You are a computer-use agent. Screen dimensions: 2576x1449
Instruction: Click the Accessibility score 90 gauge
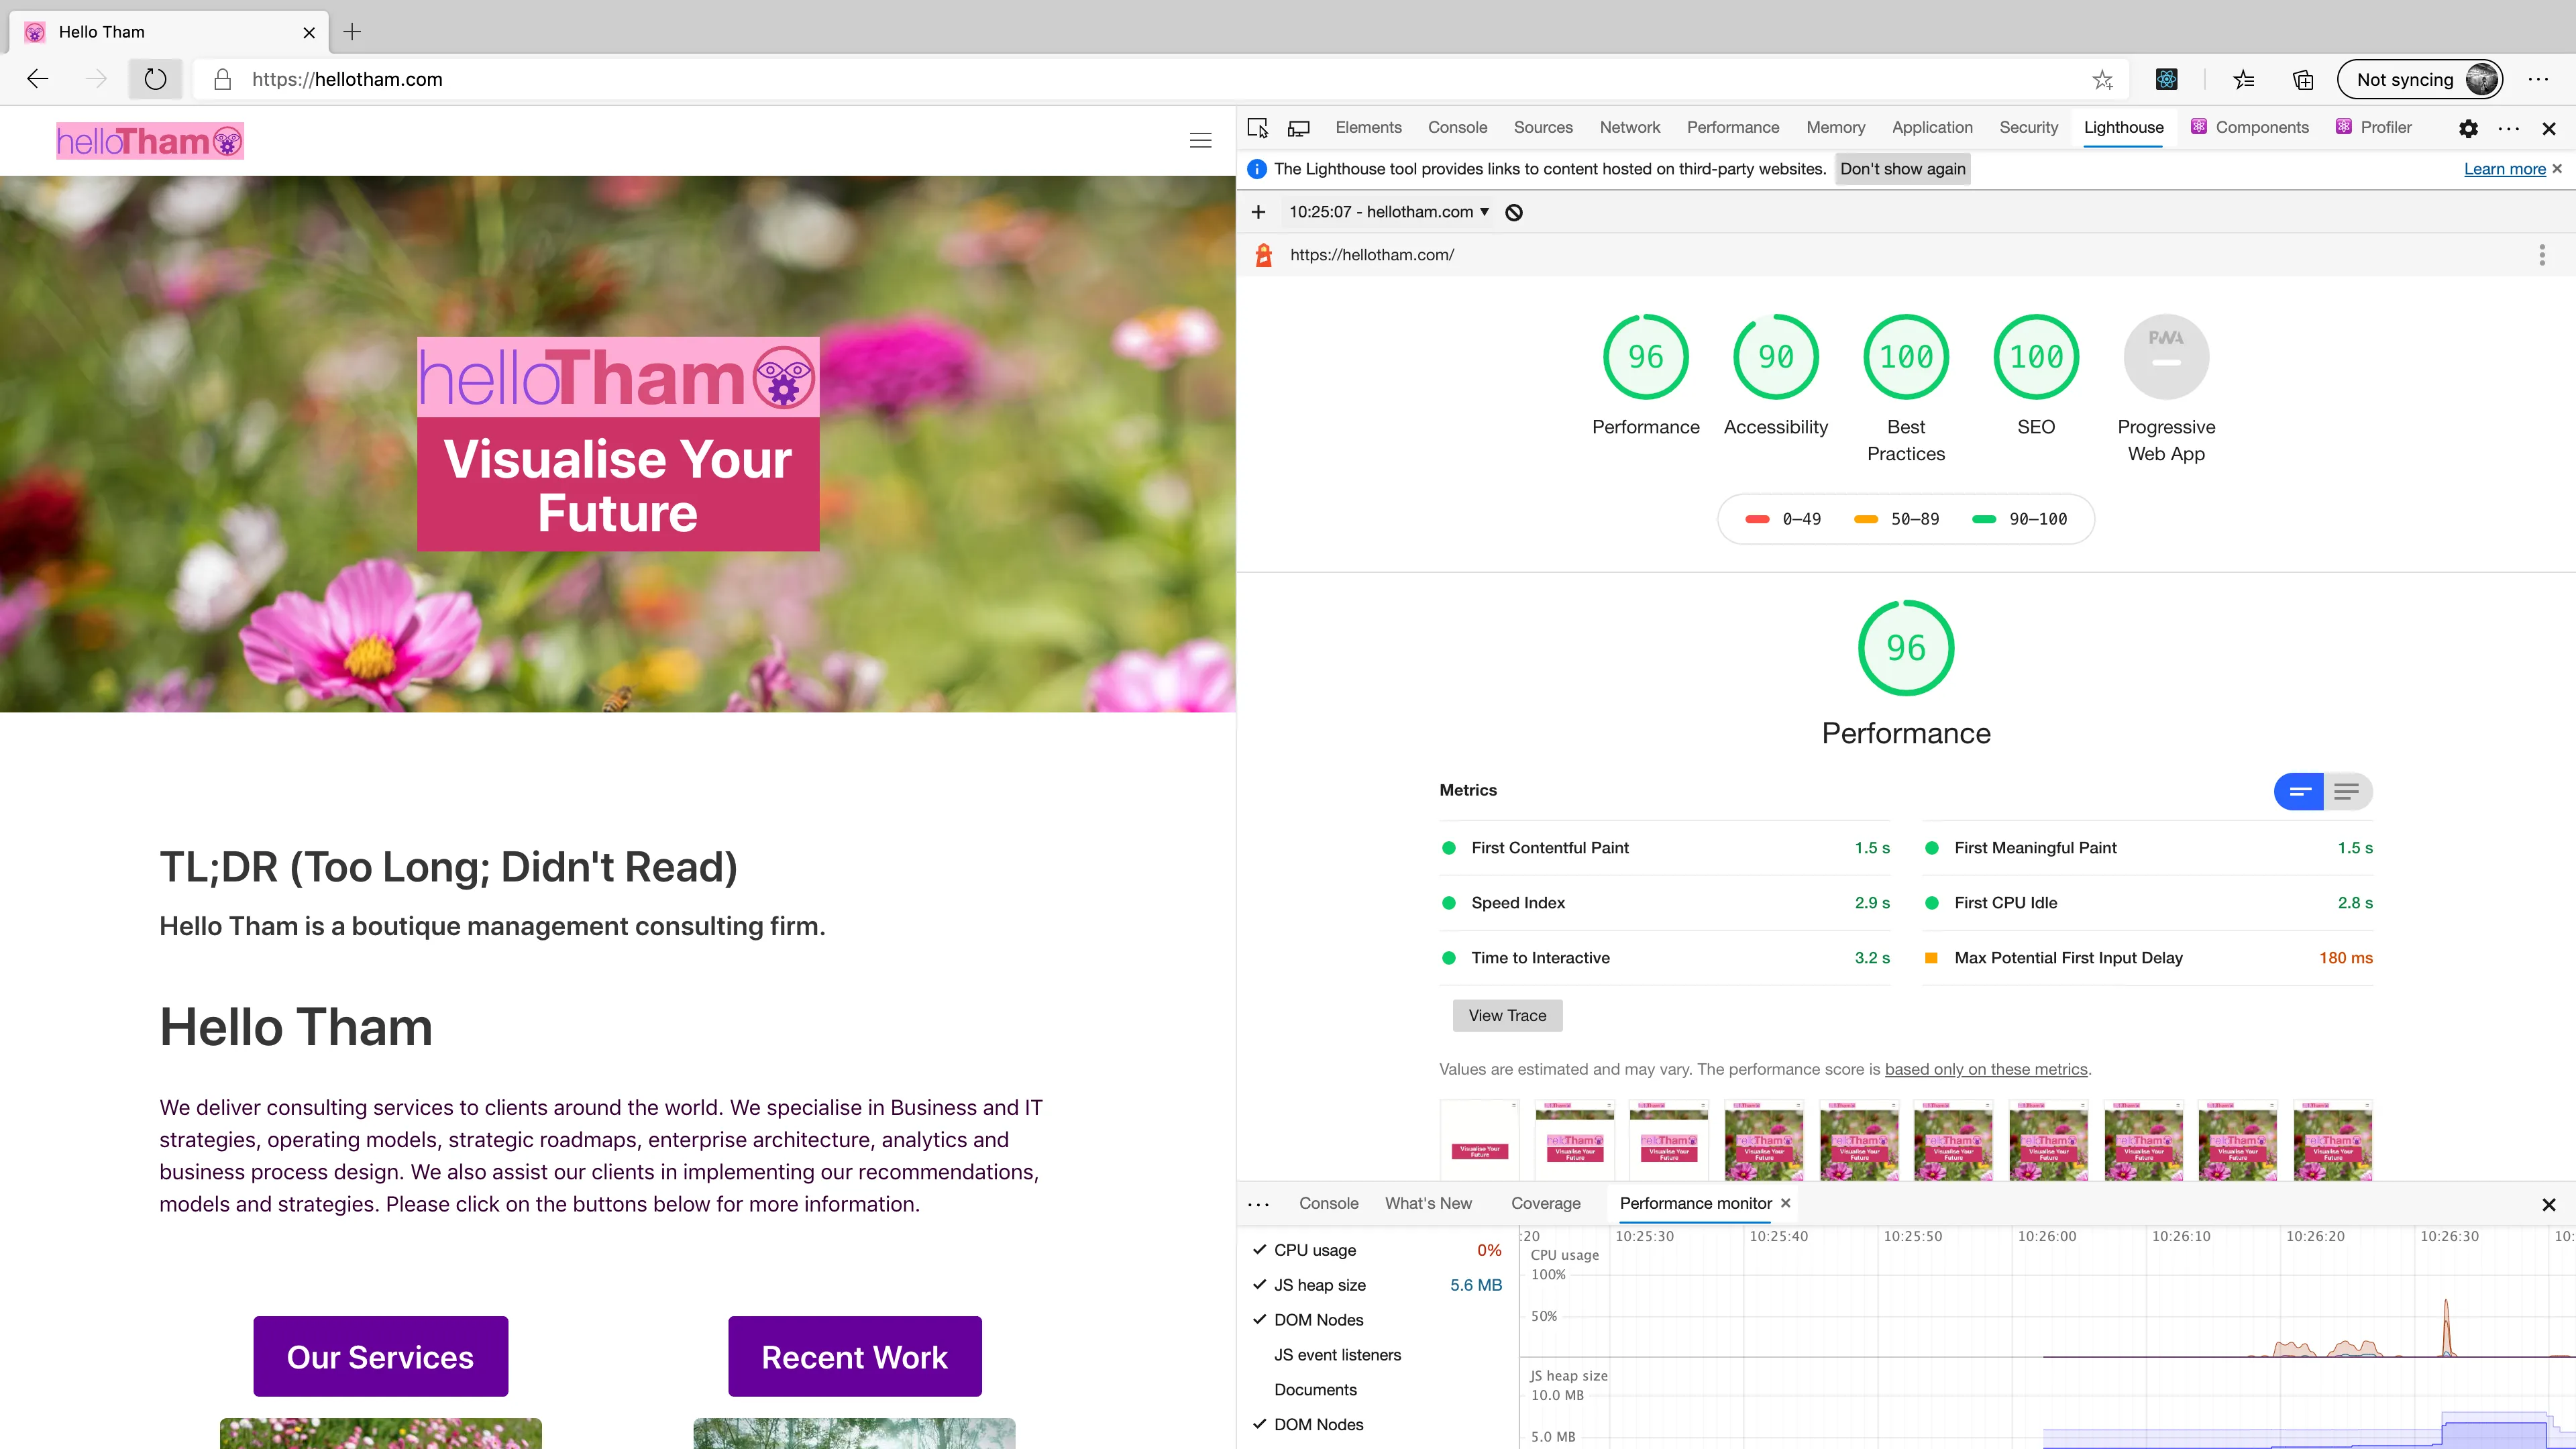[1776, 357]
